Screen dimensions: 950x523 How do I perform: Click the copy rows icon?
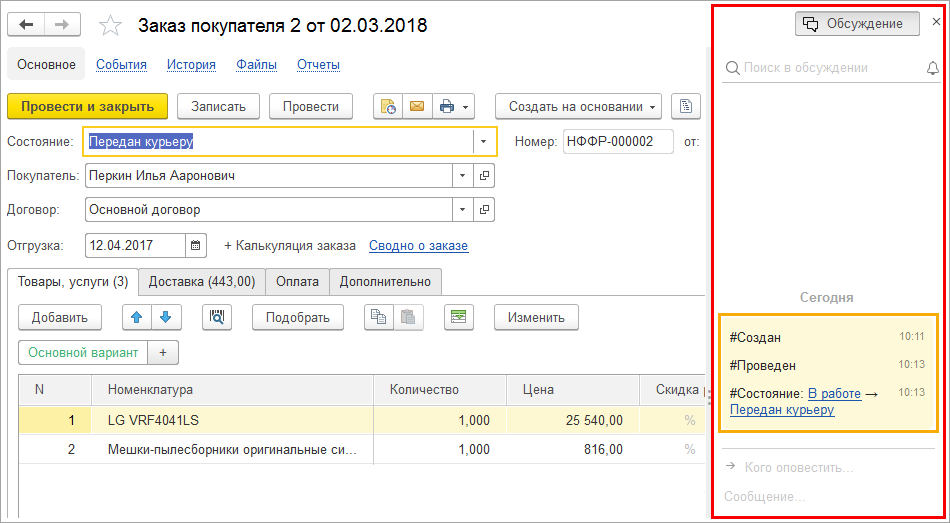pos(378,318)
